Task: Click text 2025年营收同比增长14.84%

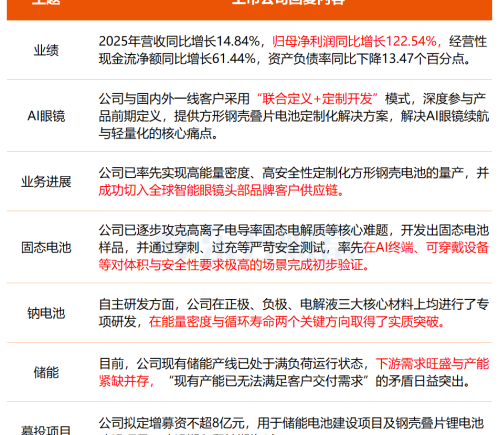Action: [x=179, y=41]
